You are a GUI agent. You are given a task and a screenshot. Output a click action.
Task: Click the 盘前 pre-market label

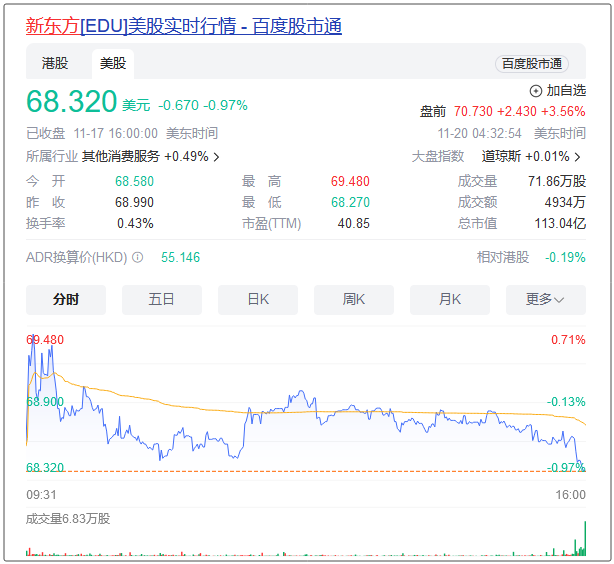433,112
